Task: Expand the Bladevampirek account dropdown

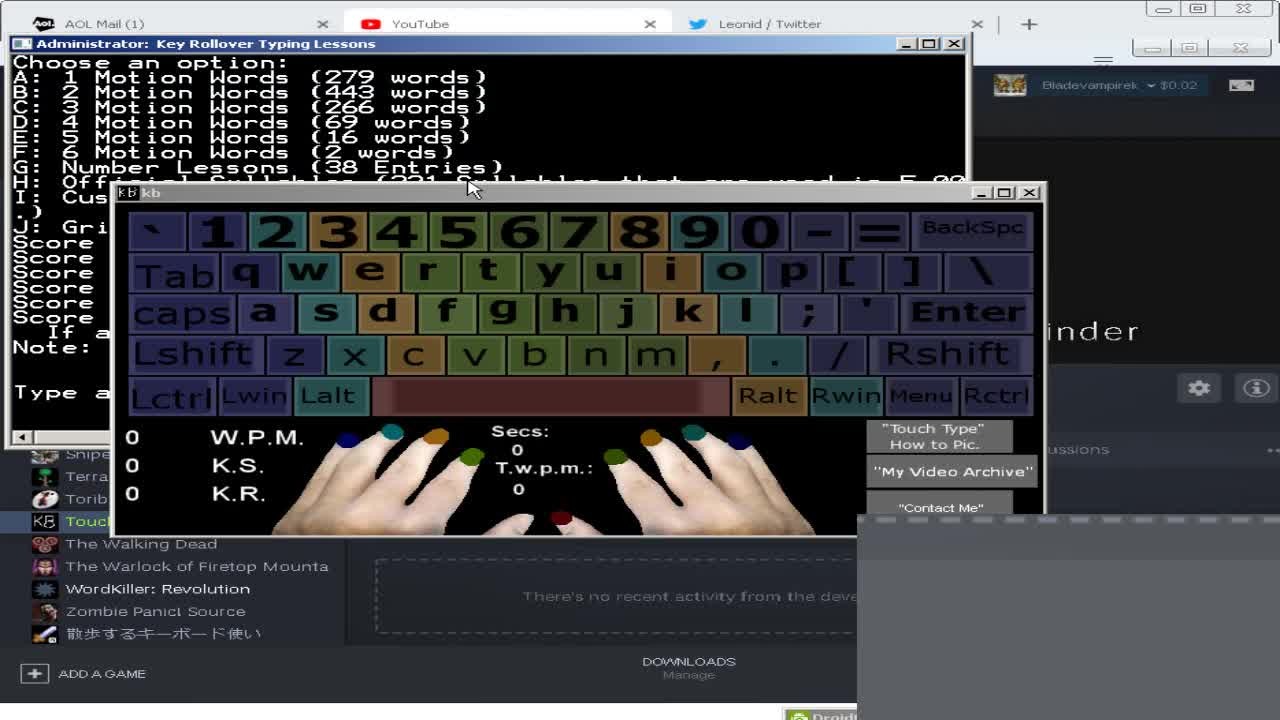Action: 1151,85
